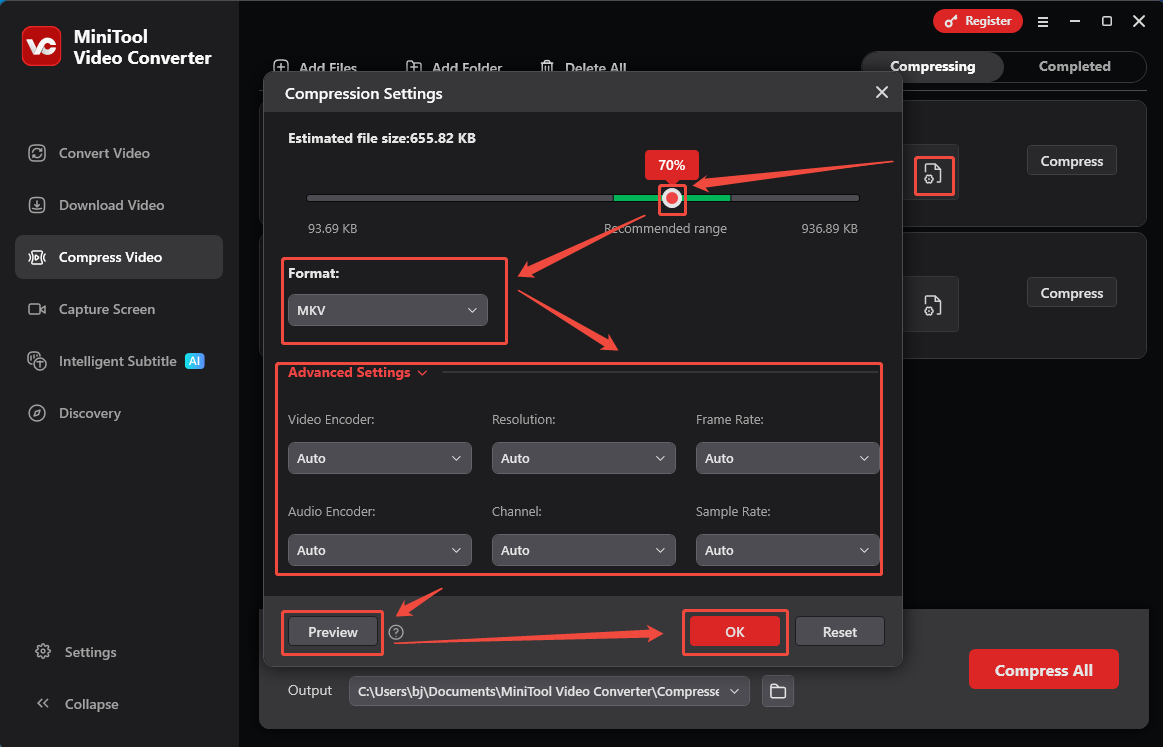Screen dimensions: 1163x747
Task: Open the Format MKV dropdown
Action: point(387,310)
